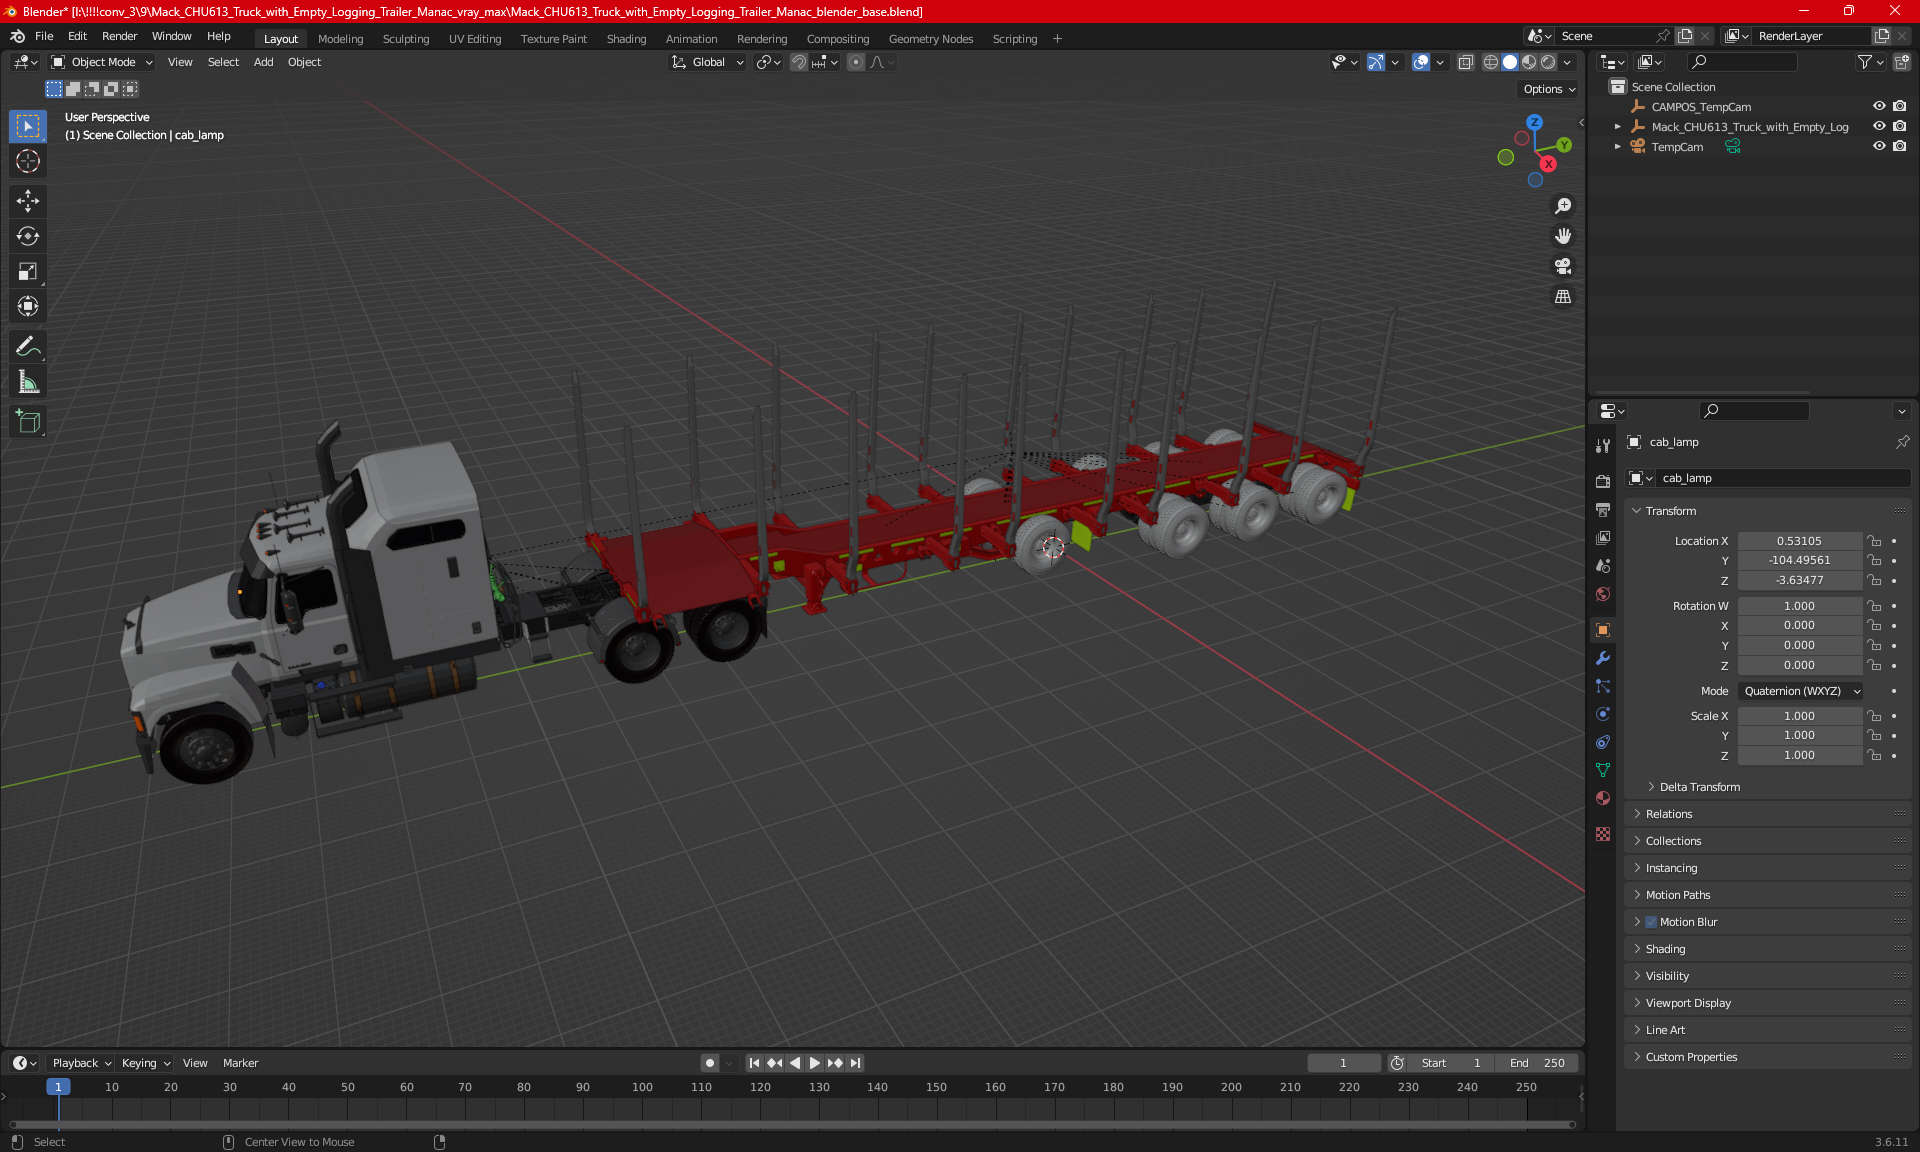Image resolution: width=1920 pixels, height=1152 pixels.
Task: Activate the Move tool
Action: pos(28,201)
